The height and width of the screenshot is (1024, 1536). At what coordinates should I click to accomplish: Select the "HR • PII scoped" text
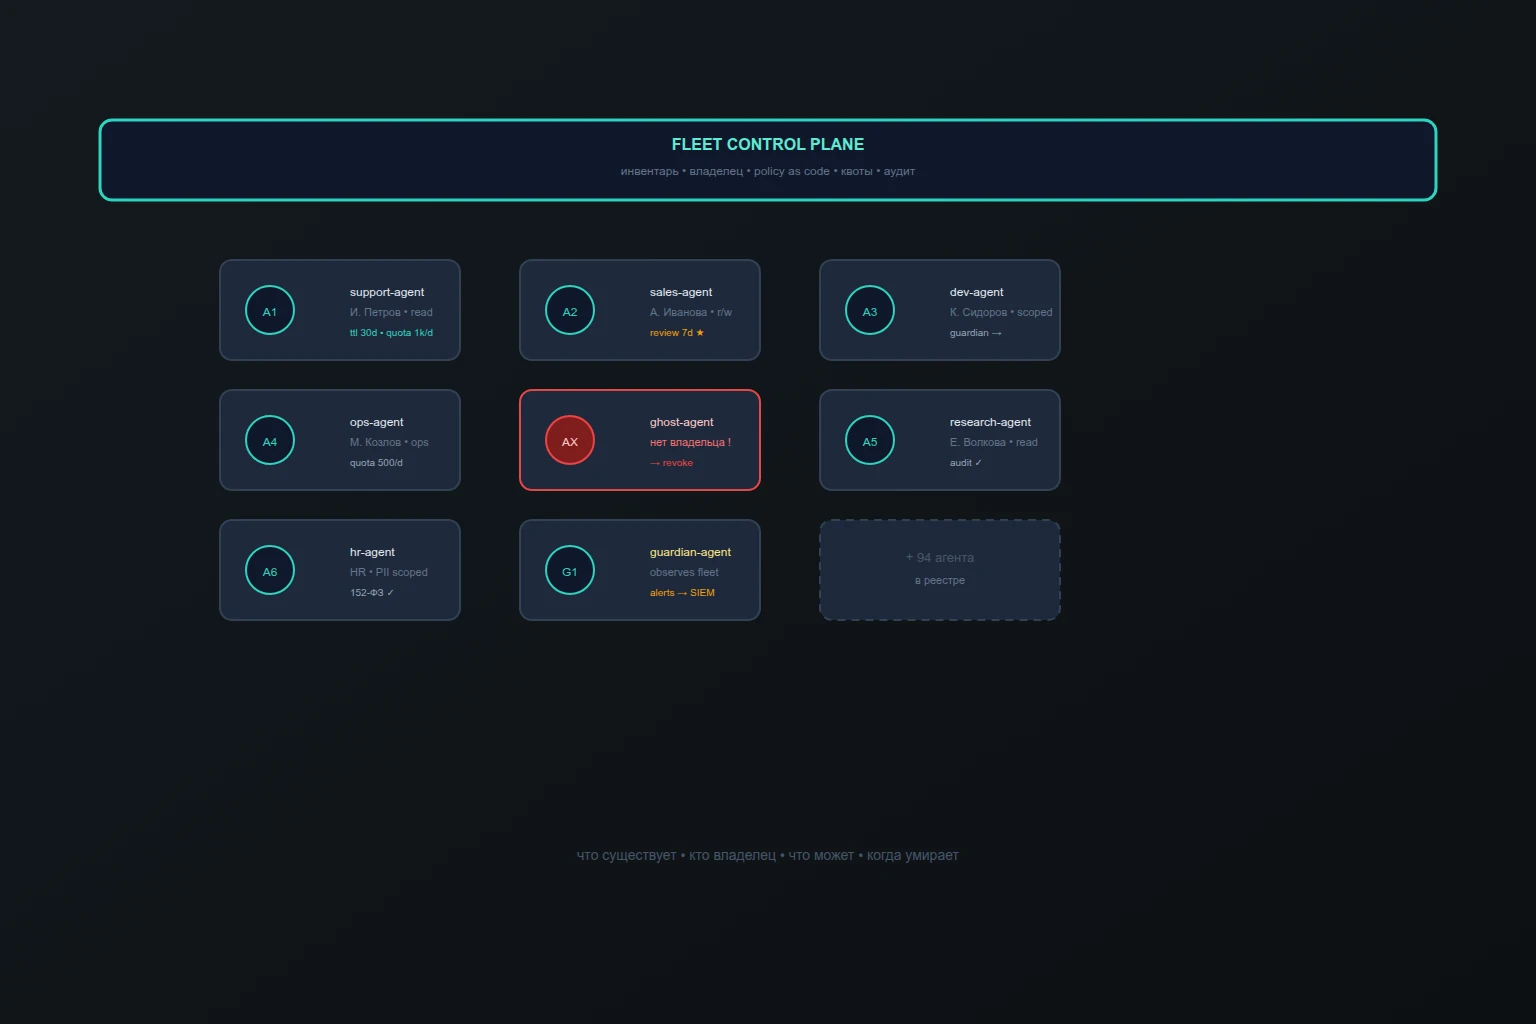[389, 572]
